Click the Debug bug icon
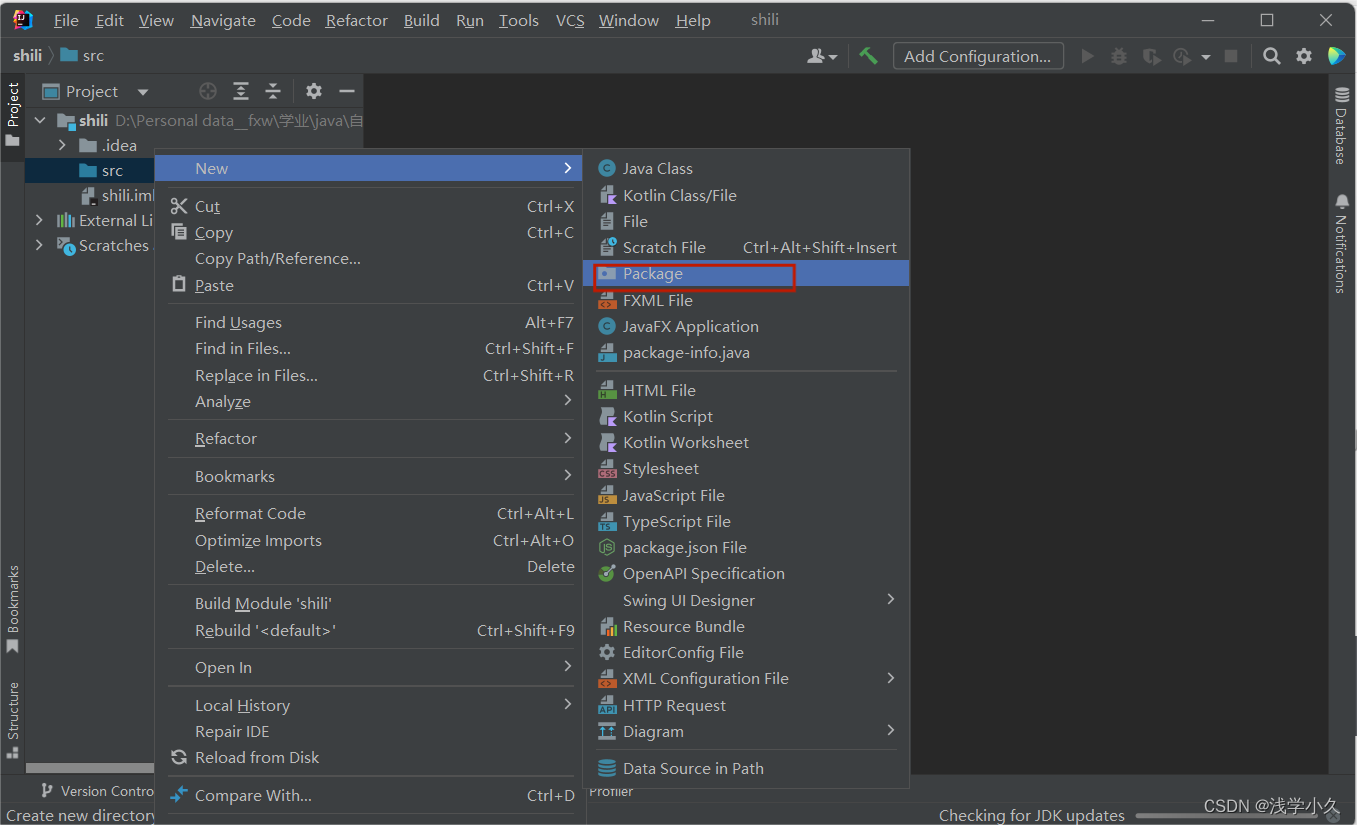The image size is (1357, 825). [x=1119, y=56]
